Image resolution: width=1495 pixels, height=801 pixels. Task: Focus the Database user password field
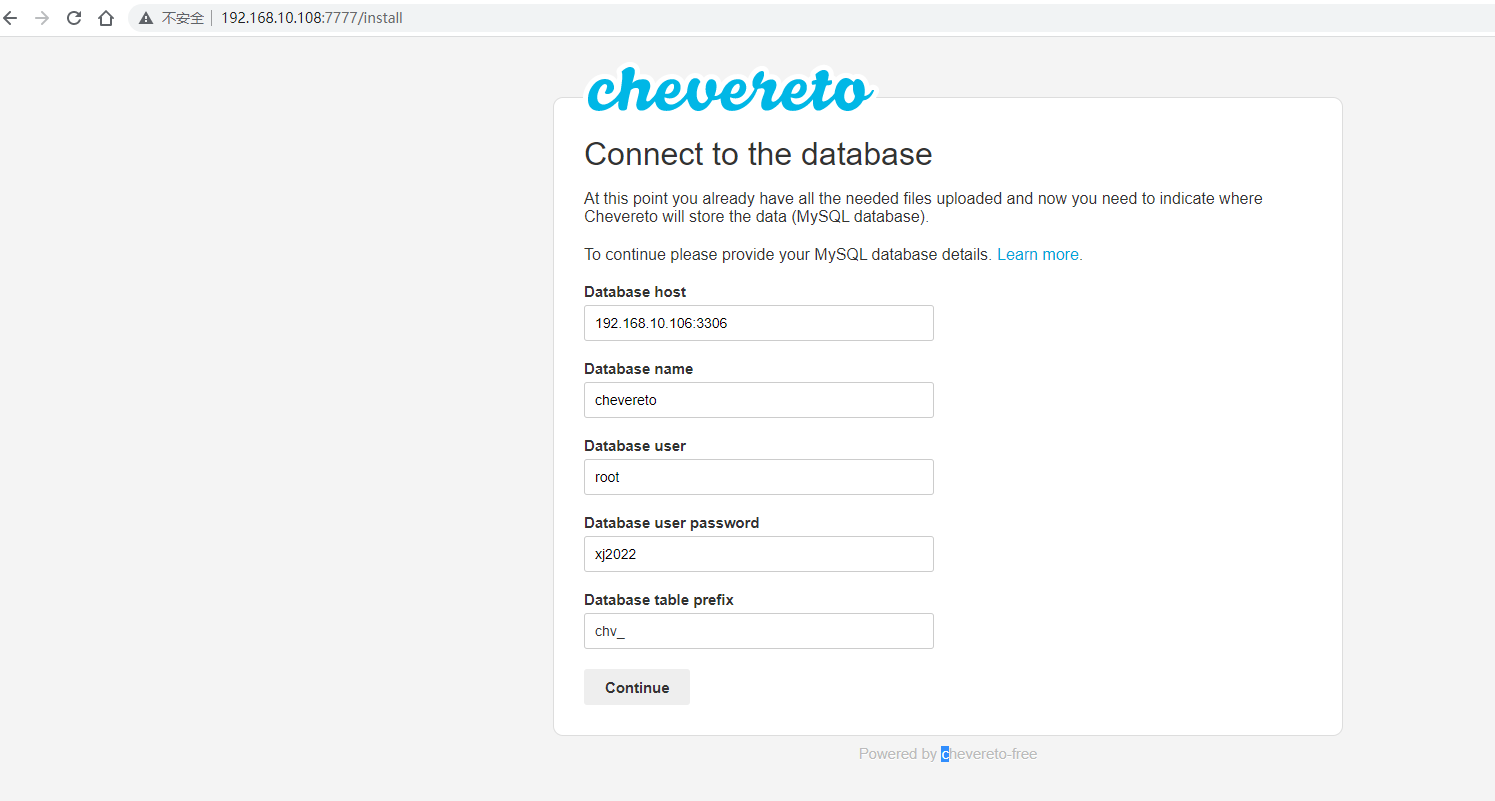click(x=758, y=554)
